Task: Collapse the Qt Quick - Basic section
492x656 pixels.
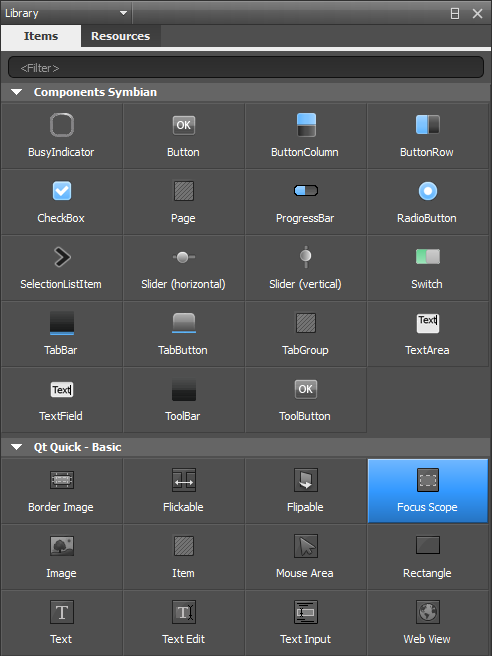Action: 17,447
